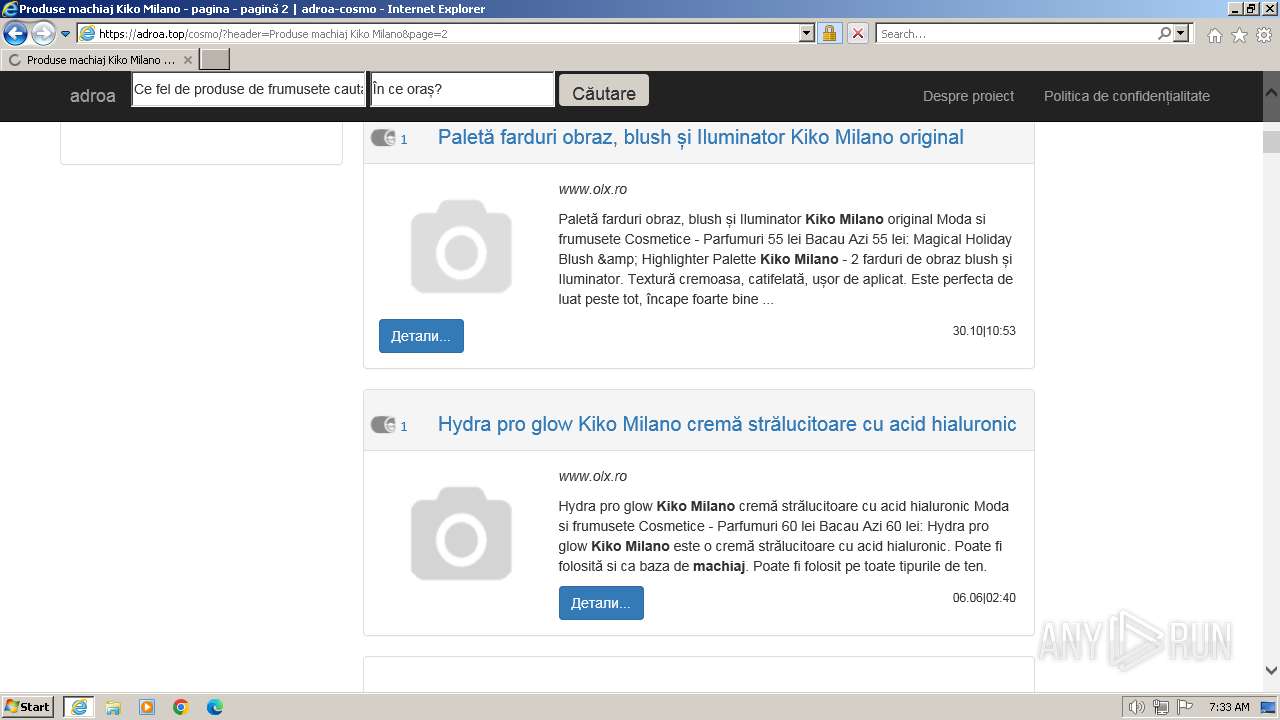Click the page scrollbar down arrow
This screenshot has height=720, width=1280.
pyautogui.click(x=1271, y=671)
